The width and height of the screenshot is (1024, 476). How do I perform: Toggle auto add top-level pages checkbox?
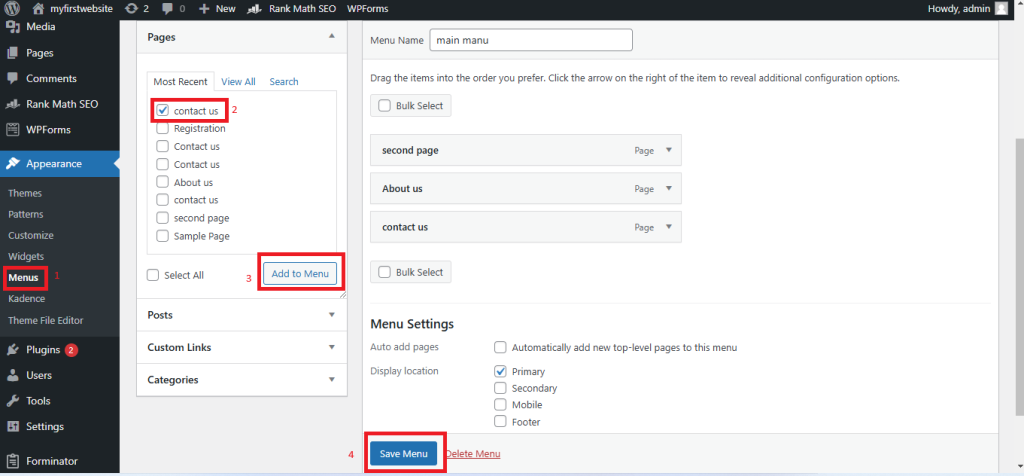[x=500, y=347]
